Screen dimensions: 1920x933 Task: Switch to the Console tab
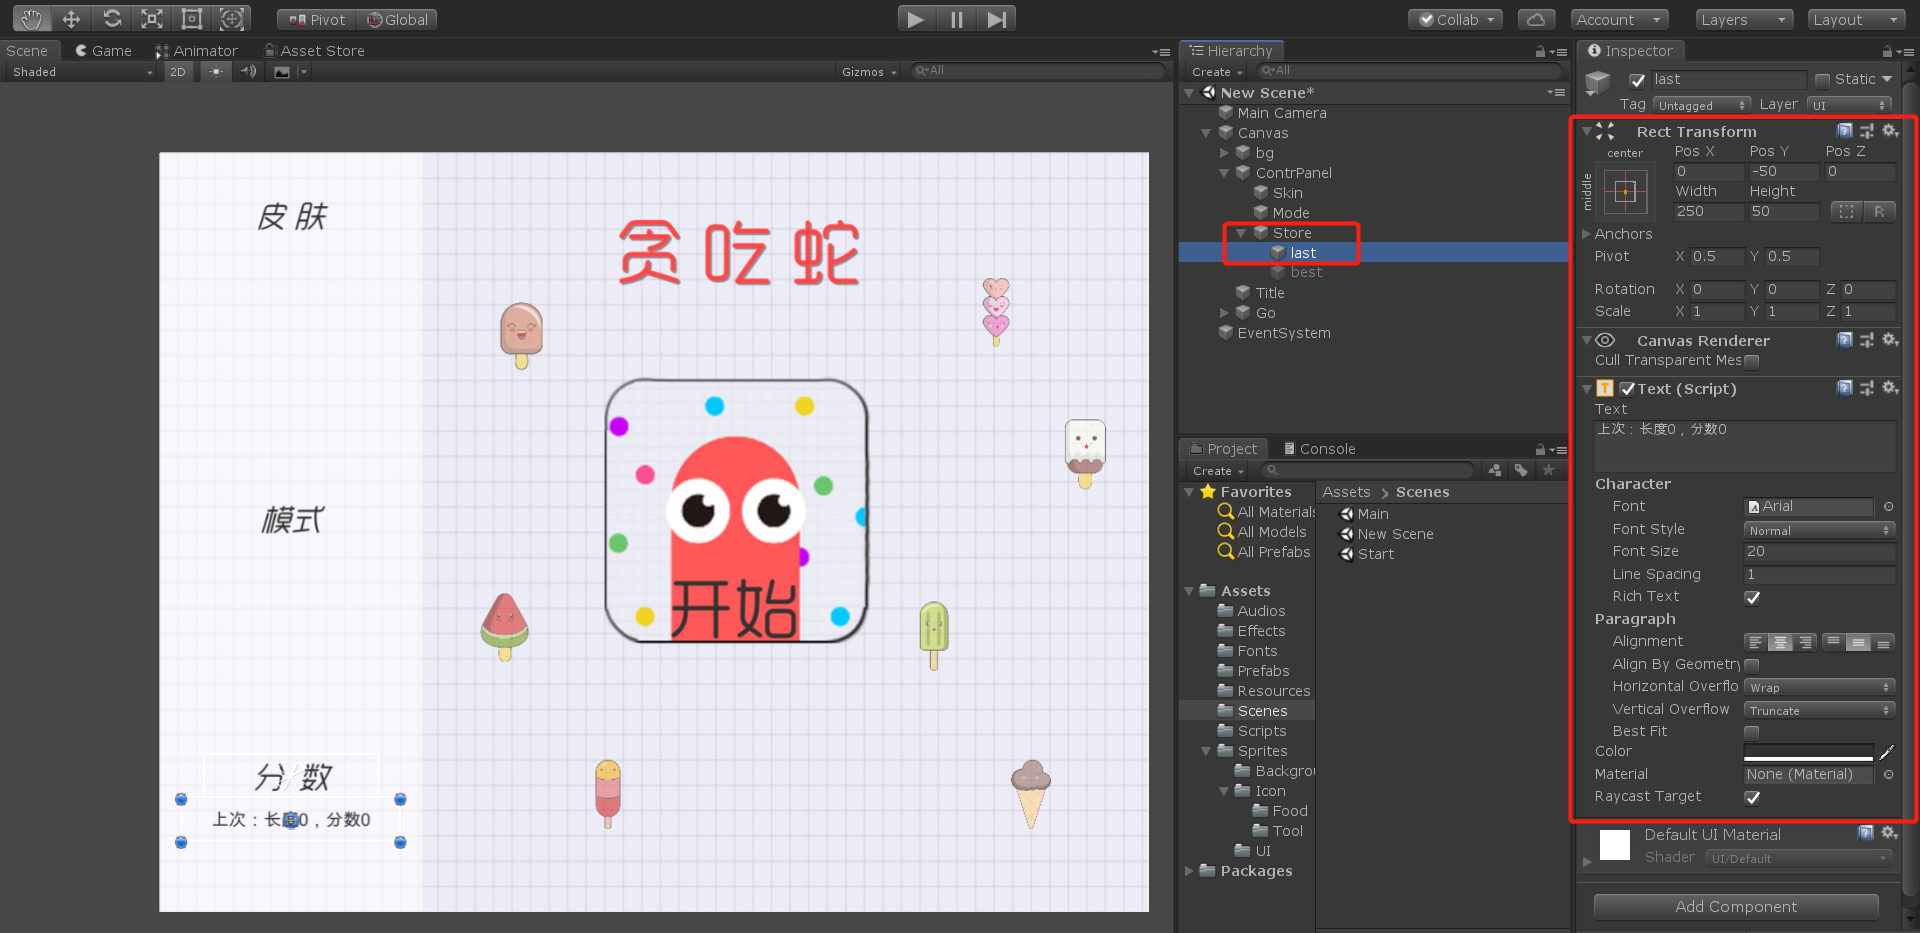tap(1320, 449)
